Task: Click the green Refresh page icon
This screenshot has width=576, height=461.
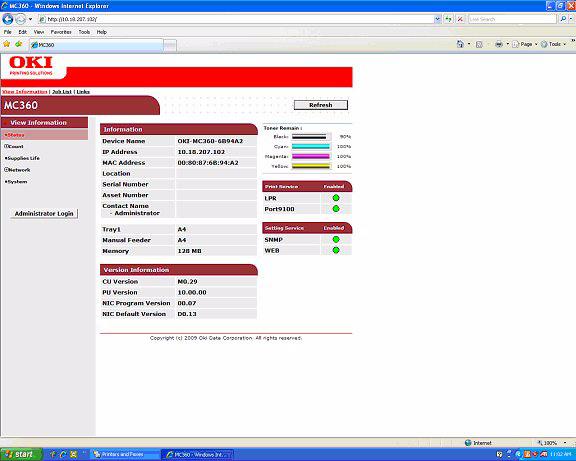Action: tap(449, 19)
